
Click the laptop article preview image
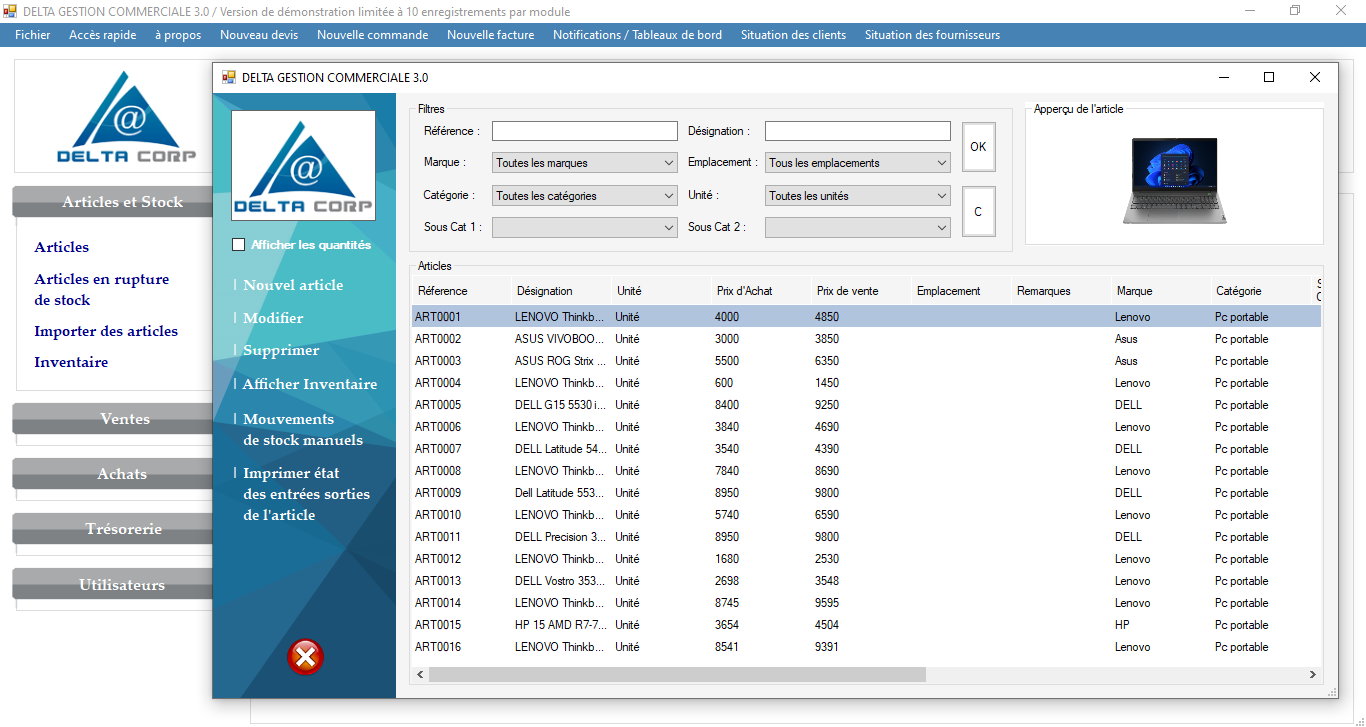point(1174,180)
